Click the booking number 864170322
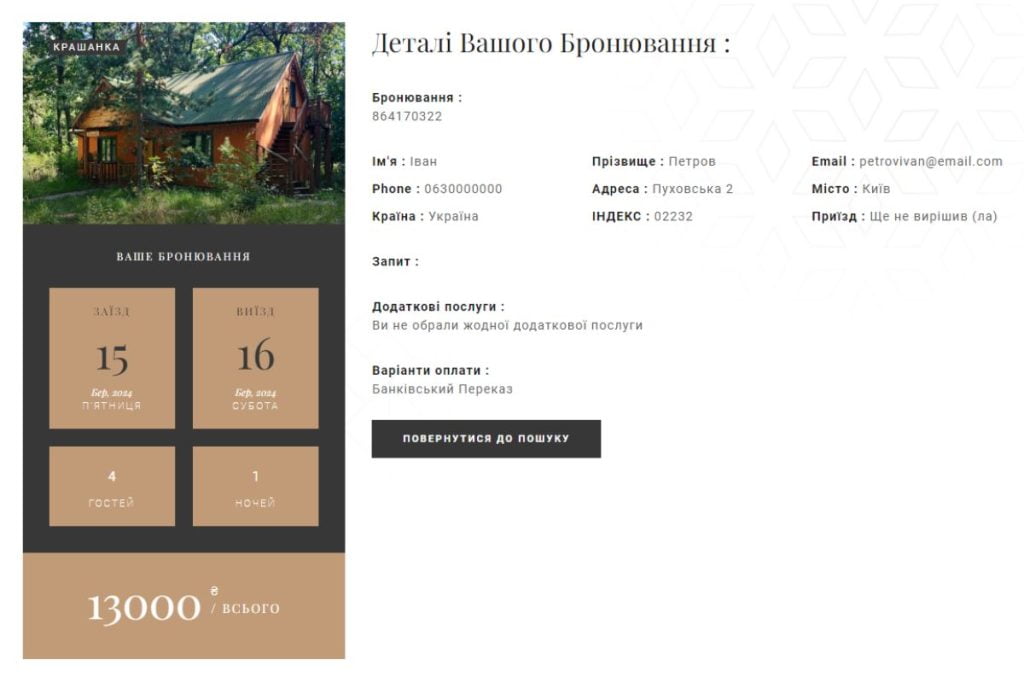The width and height of the screenshot is (1024, 683). (x=407, y=116)
